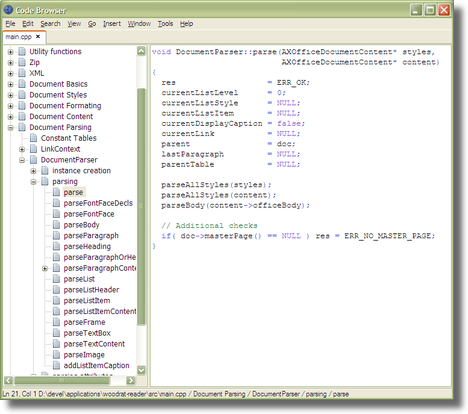Click the parseFrame page icon
This screenshot has width=468, height=414.
point(56,322)
